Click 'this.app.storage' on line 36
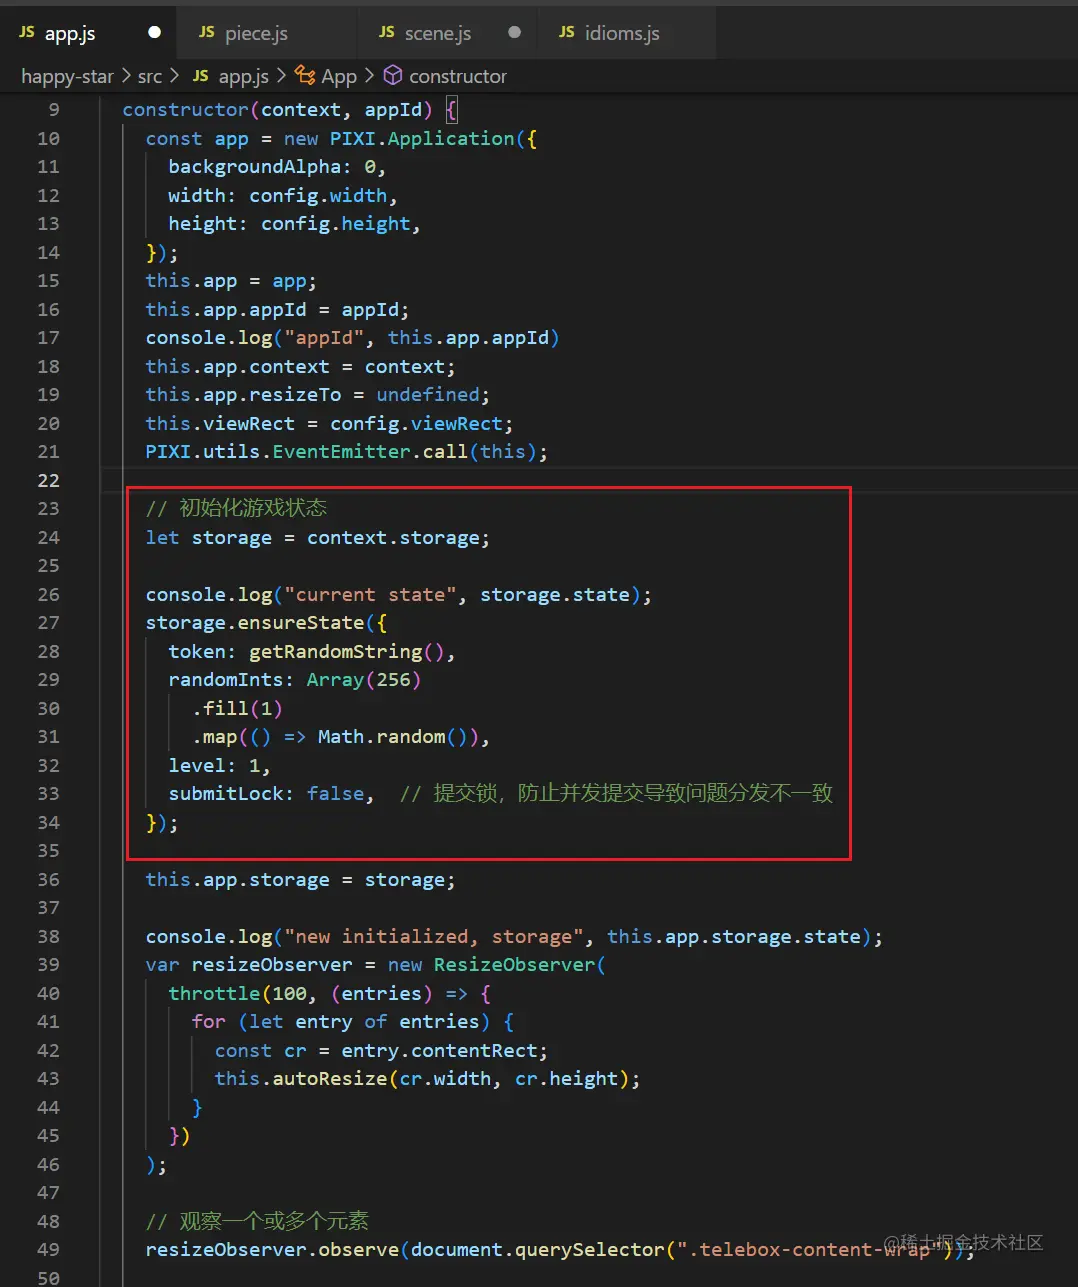The width and height of the screenshot is (1078, 1287). [x=237, y=880]
